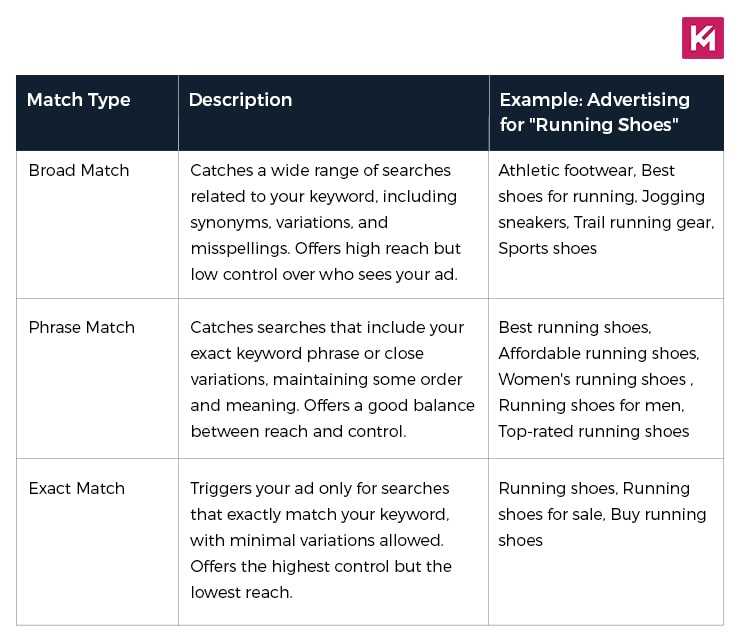The image size is (740, 643).
Task: Click the "Exact Match" row label
Action: pos(77,489)
